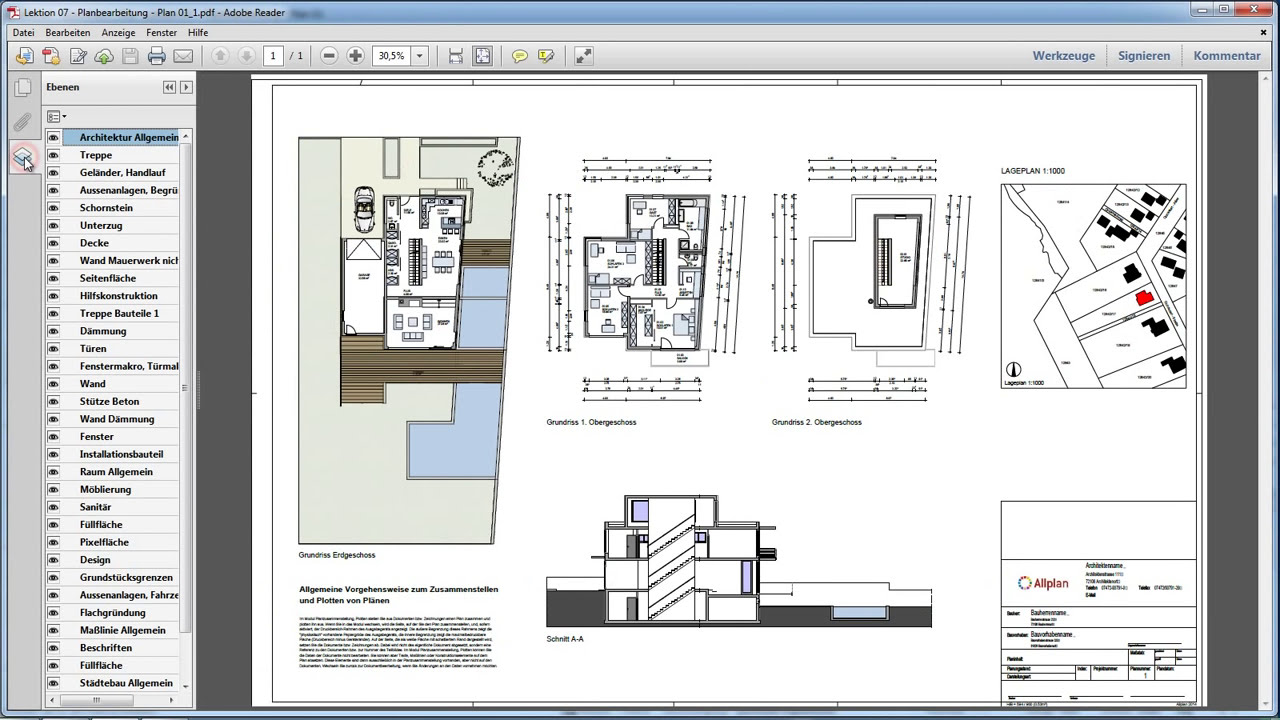Select fit width scrolling mode icon
This screenshot has height=720, width=1280.
(x=456, y=56)
